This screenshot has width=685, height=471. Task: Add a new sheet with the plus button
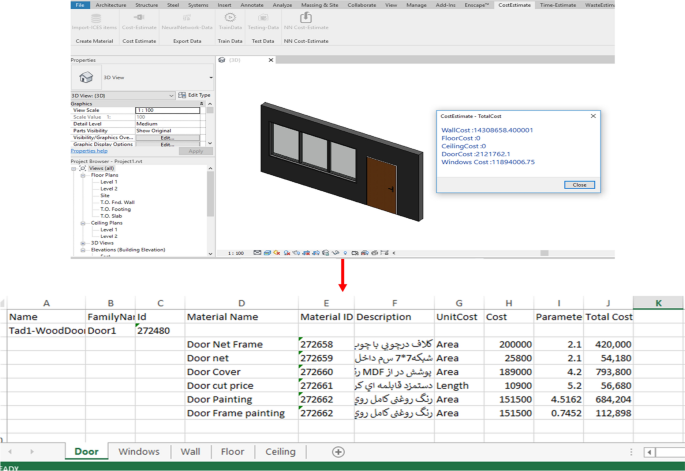pyautogui.click(x=338, y=452)
